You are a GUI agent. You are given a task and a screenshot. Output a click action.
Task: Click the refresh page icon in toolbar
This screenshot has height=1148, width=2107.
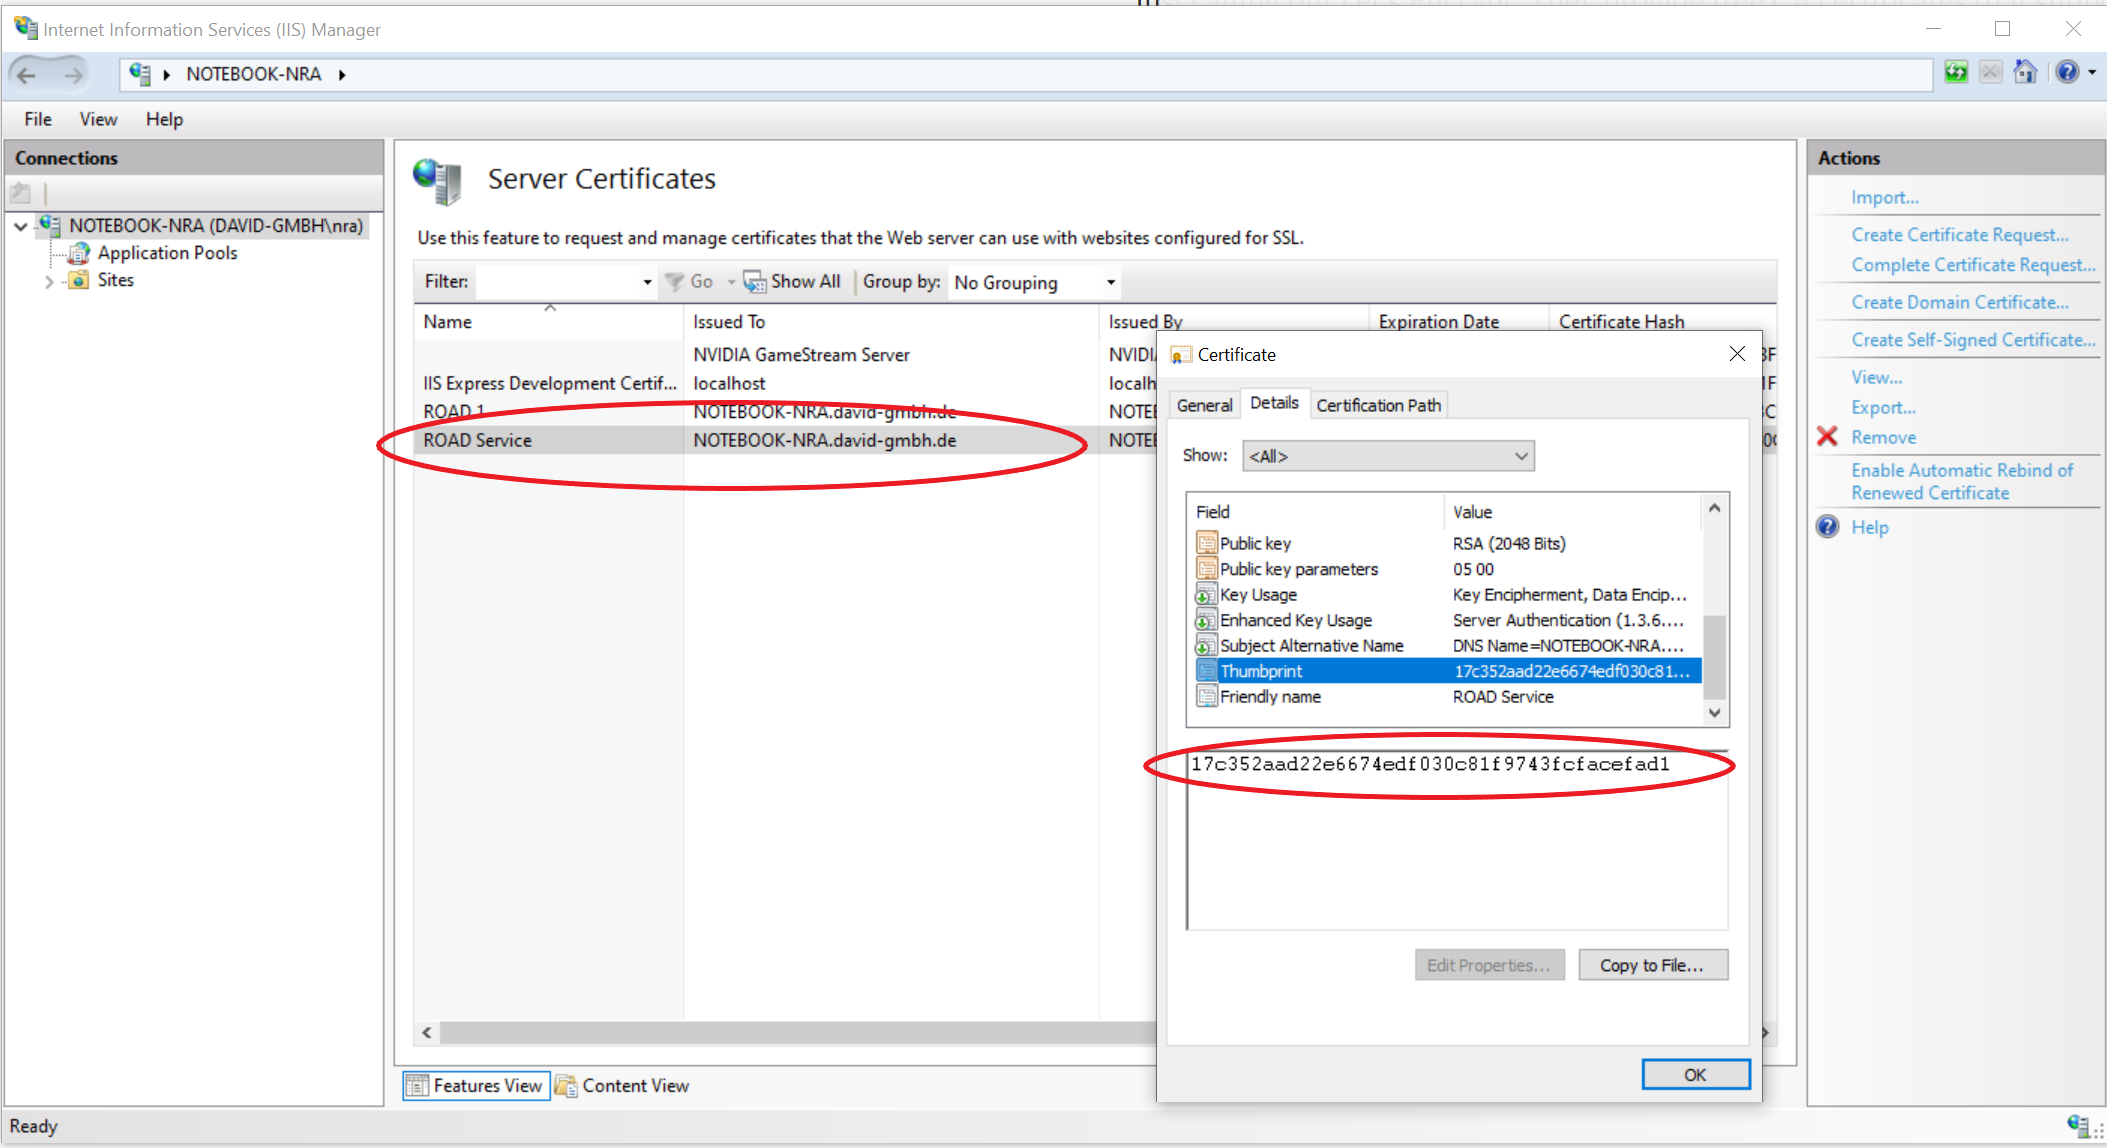[1956, 72]
